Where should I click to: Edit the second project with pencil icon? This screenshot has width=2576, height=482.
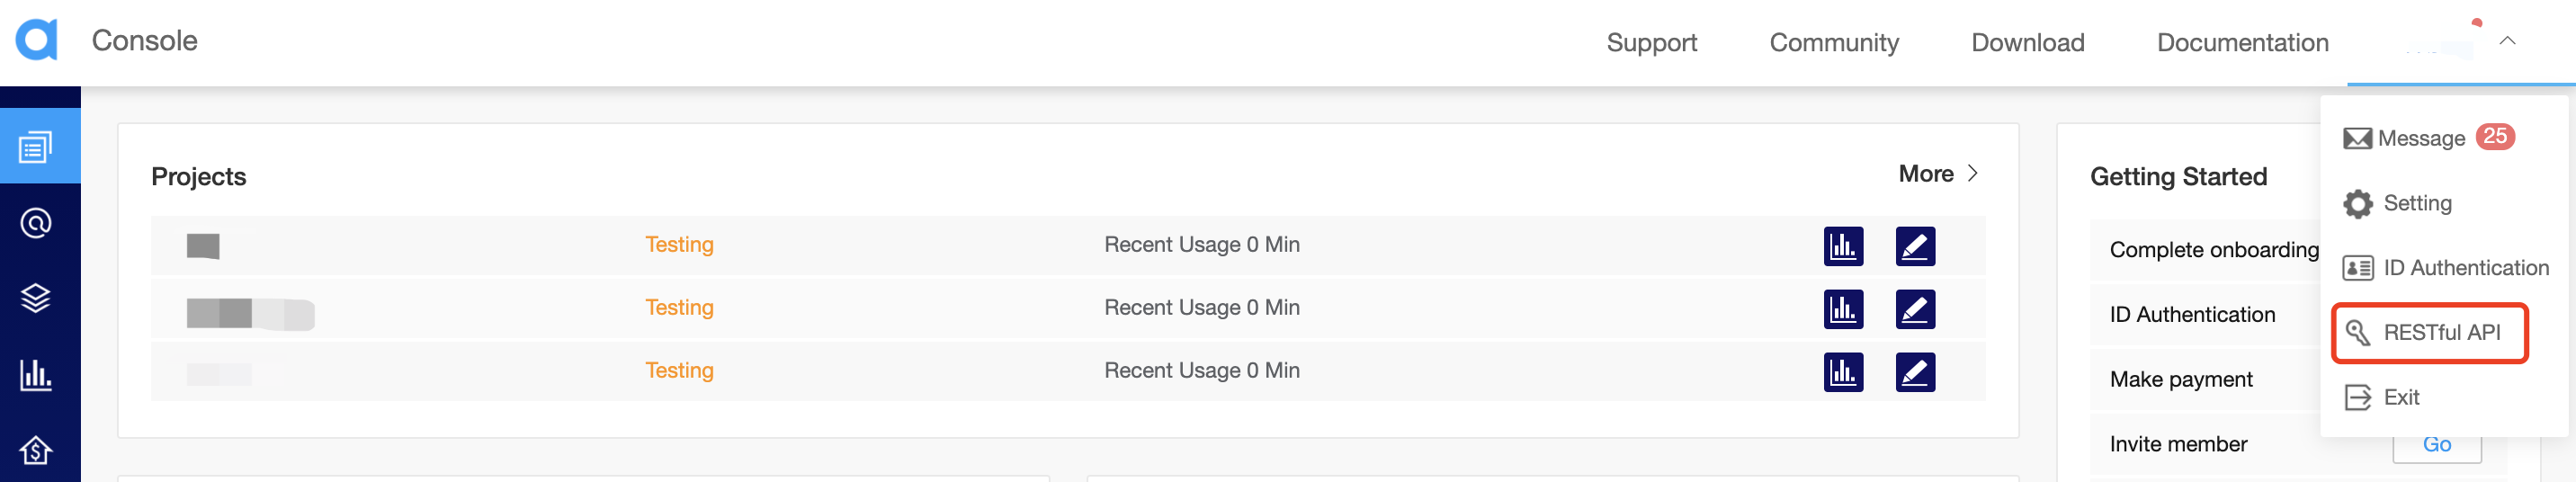pyautogui.click(x=1915, y=309)
